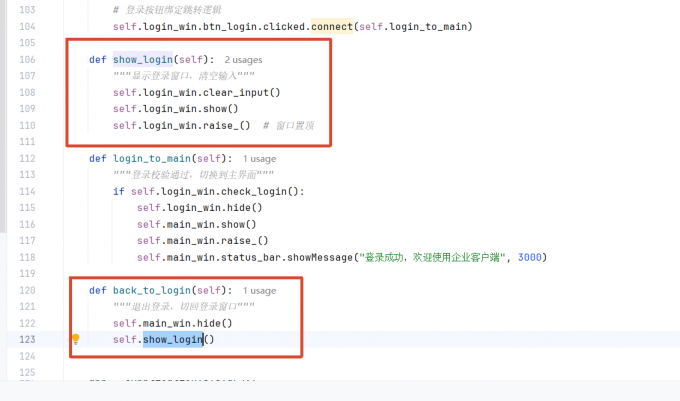Click the show_login method name definition
Image resolution: width=680 pixels, height=401 pixels.
pyautogui.click(x=143, y=59)
